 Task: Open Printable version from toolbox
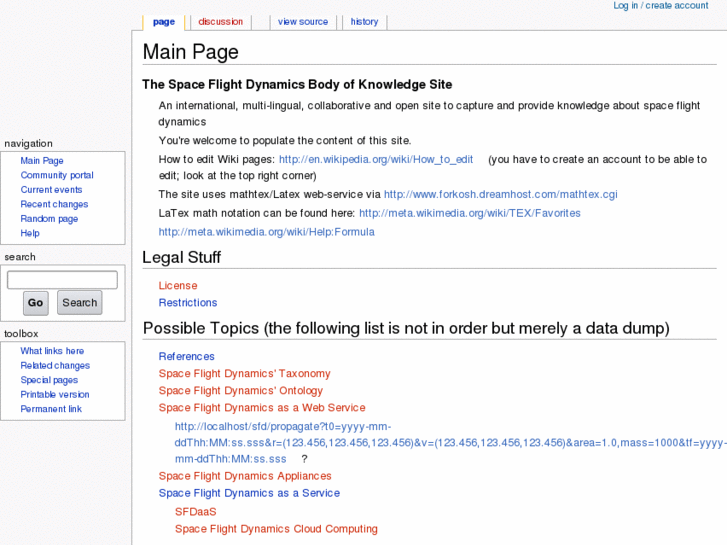pos(55,394)
